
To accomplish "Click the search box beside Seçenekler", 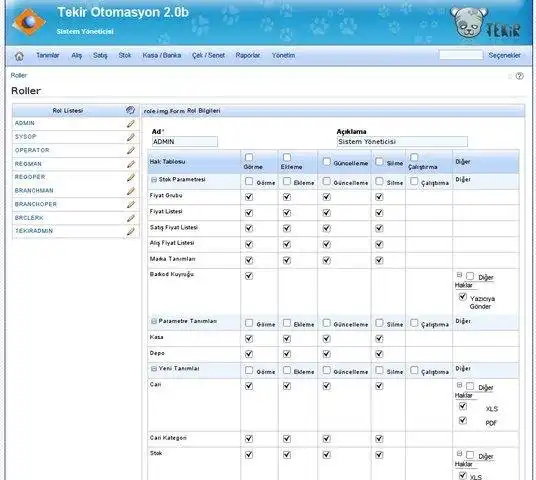I will [x=461, y=55].
